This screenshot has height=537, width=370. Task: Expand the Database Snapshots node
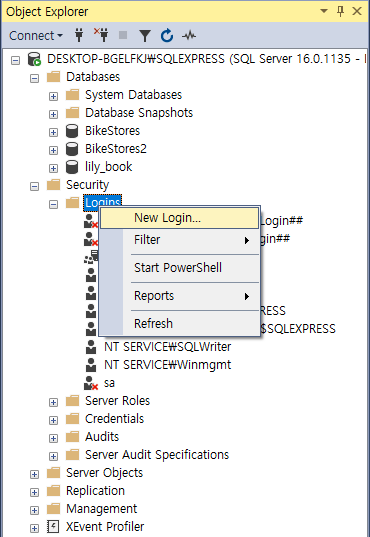(53, 114)
